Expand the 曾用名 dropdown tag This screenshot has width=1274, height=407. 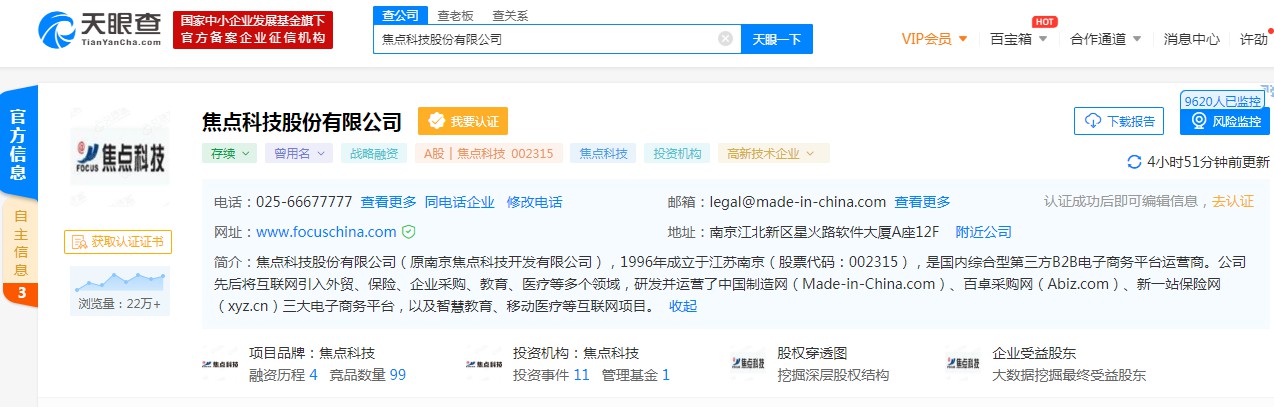pos(298,153)
